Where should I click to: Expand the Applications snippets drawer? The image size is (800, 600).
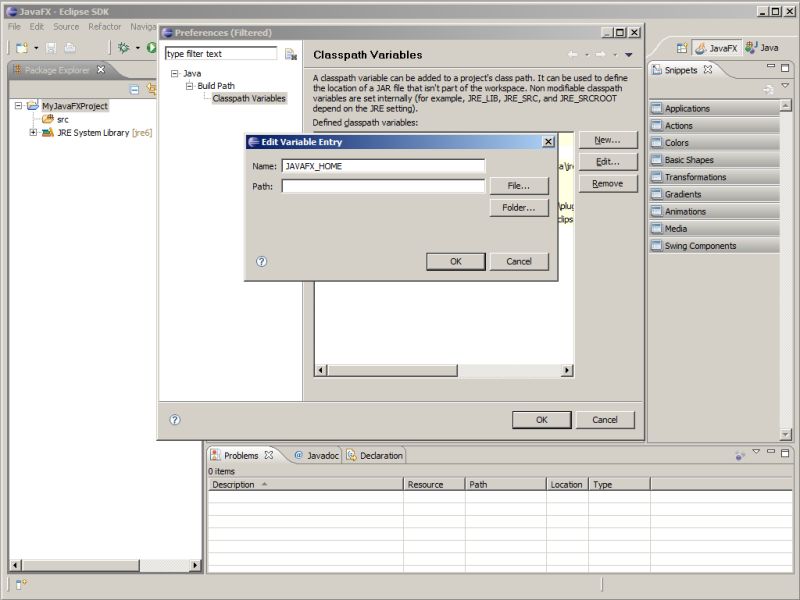pos(714,108)
